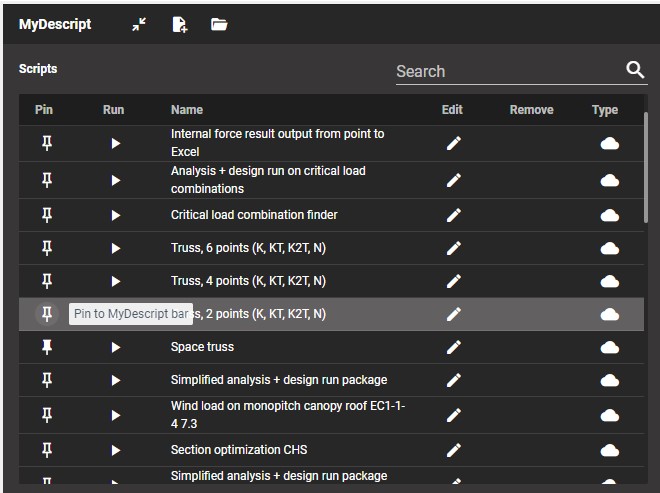Click the Scripts section label

coord(38,69)
